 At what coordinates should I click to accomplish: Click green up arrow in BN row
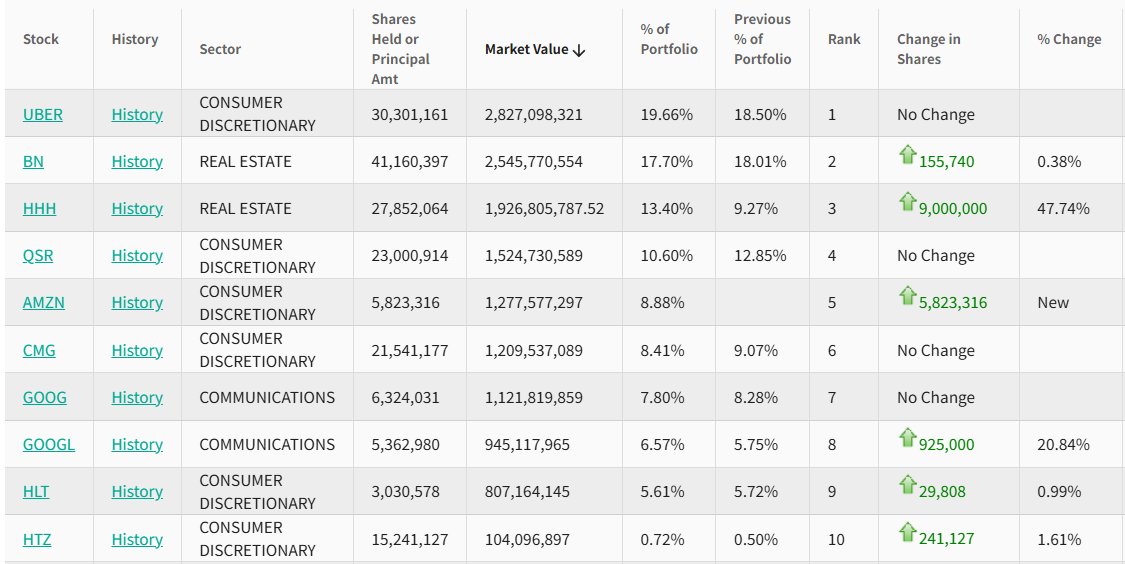pos(907,154)
